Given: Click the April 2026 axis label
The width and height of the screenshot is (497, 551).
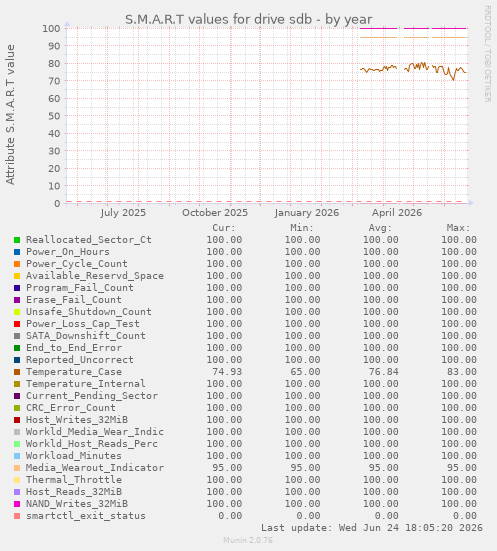Looking at the screenshot, I should click(x=397, y=213).
